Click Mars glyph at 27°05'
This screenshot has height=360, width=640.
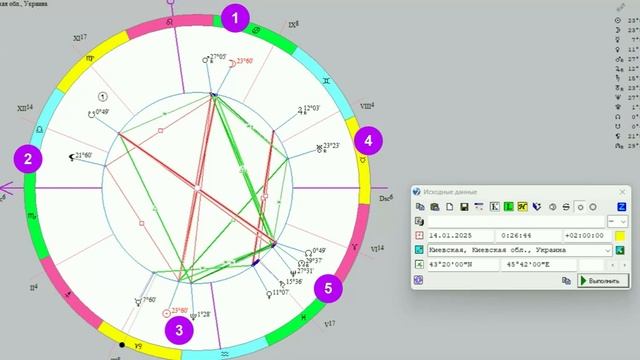coord(206,60)
